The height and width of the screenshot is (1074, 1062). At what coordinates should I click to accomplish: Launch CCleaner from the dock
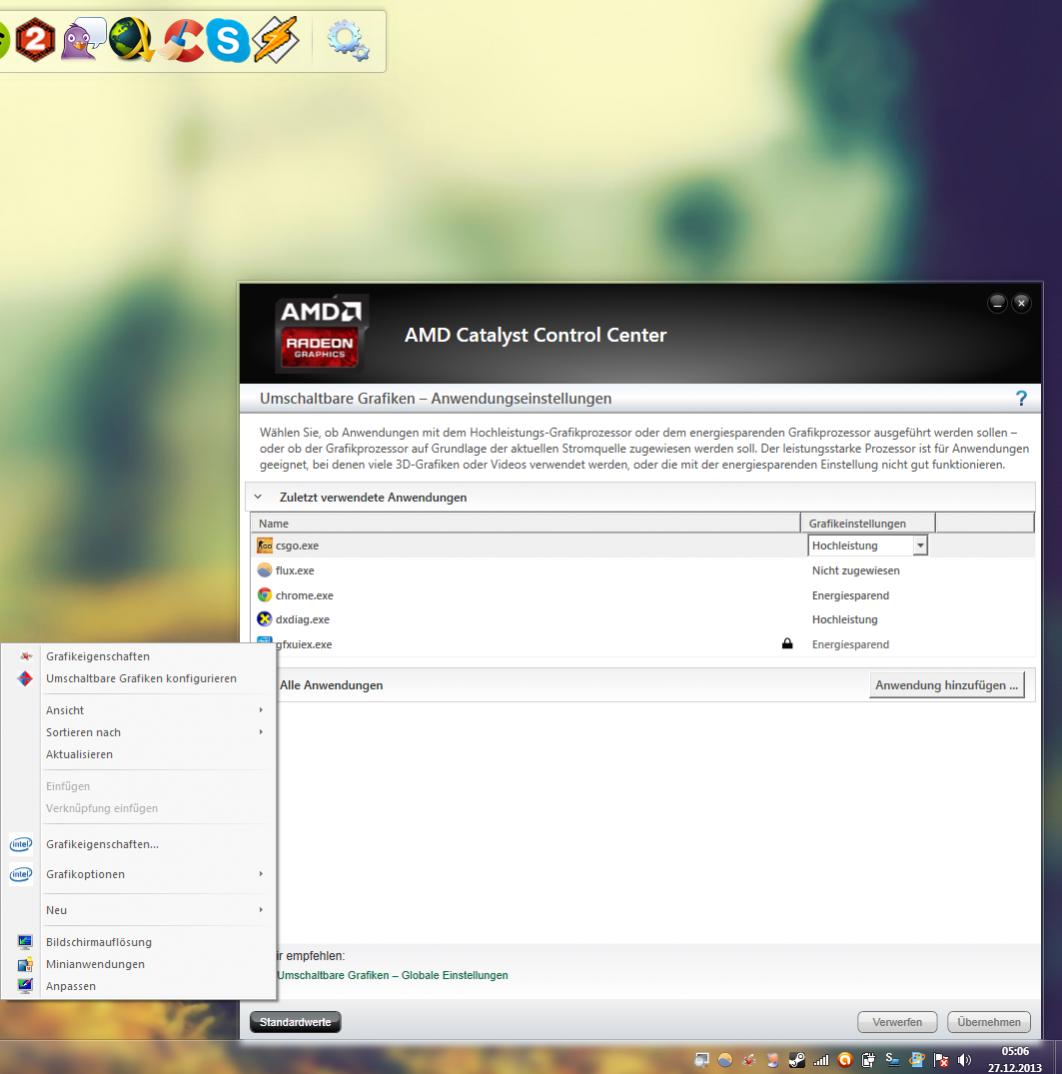coord(182,40)
